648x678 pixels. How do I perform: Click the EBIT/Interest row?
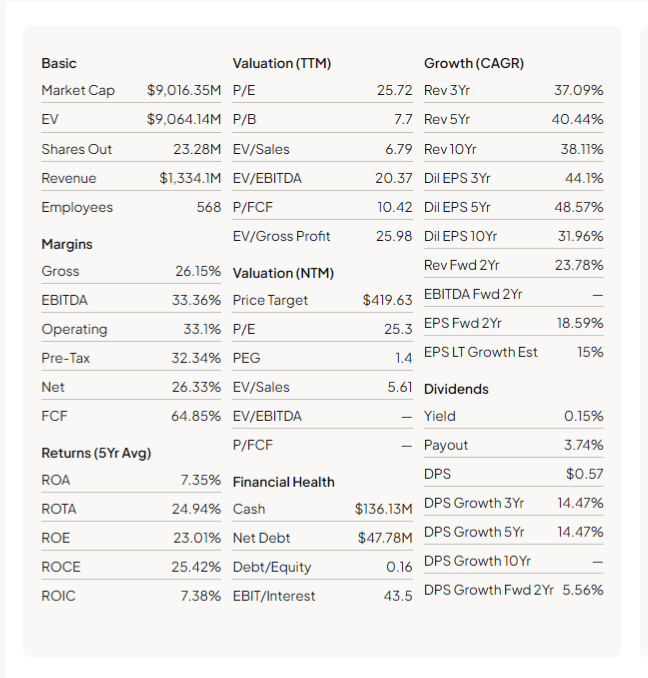(x=322, y=596)
